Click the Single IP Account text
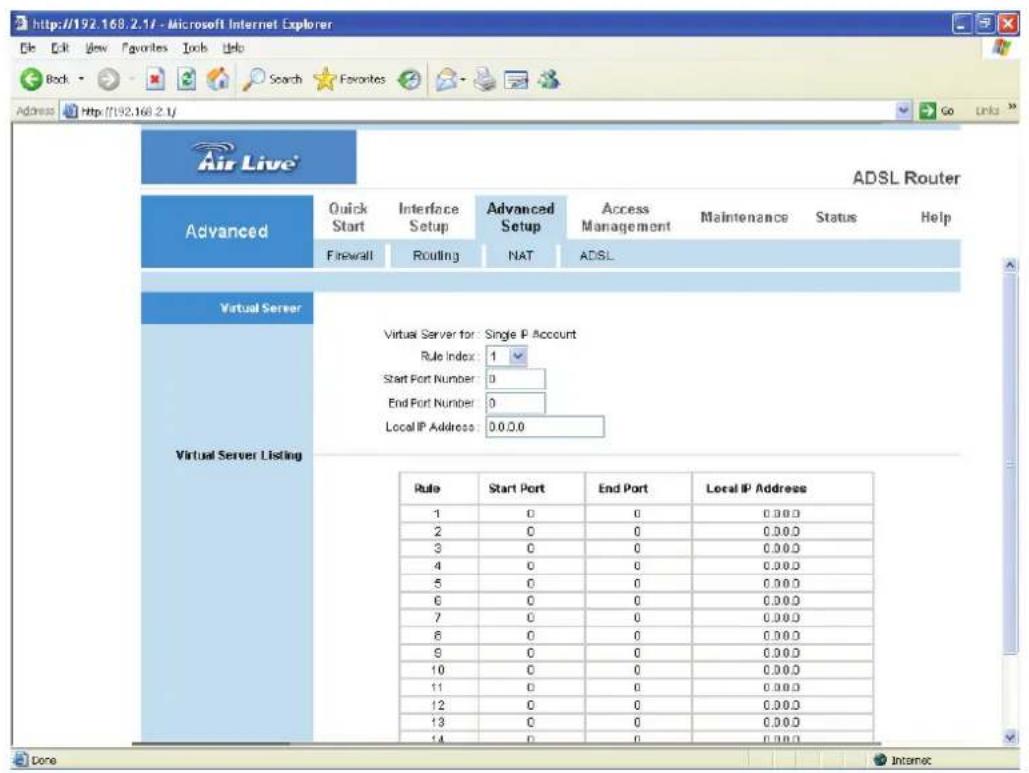The image size is (1029, 773). (530, 334)
